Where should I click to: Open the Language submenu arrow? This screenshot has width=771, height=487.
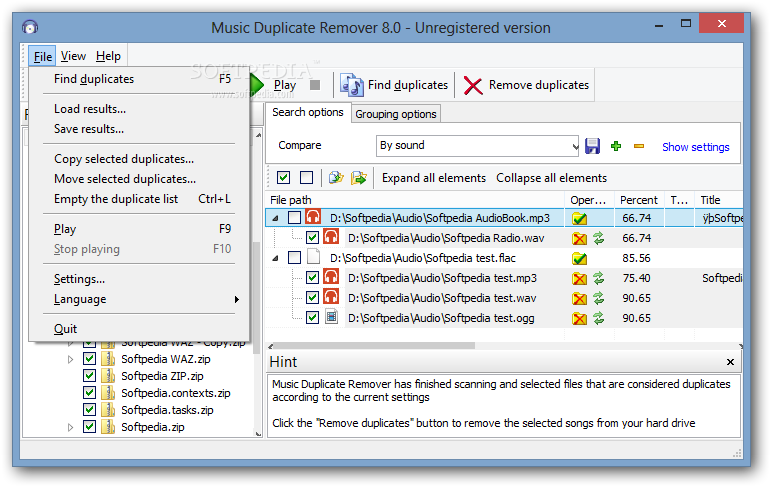click(237, 299)
